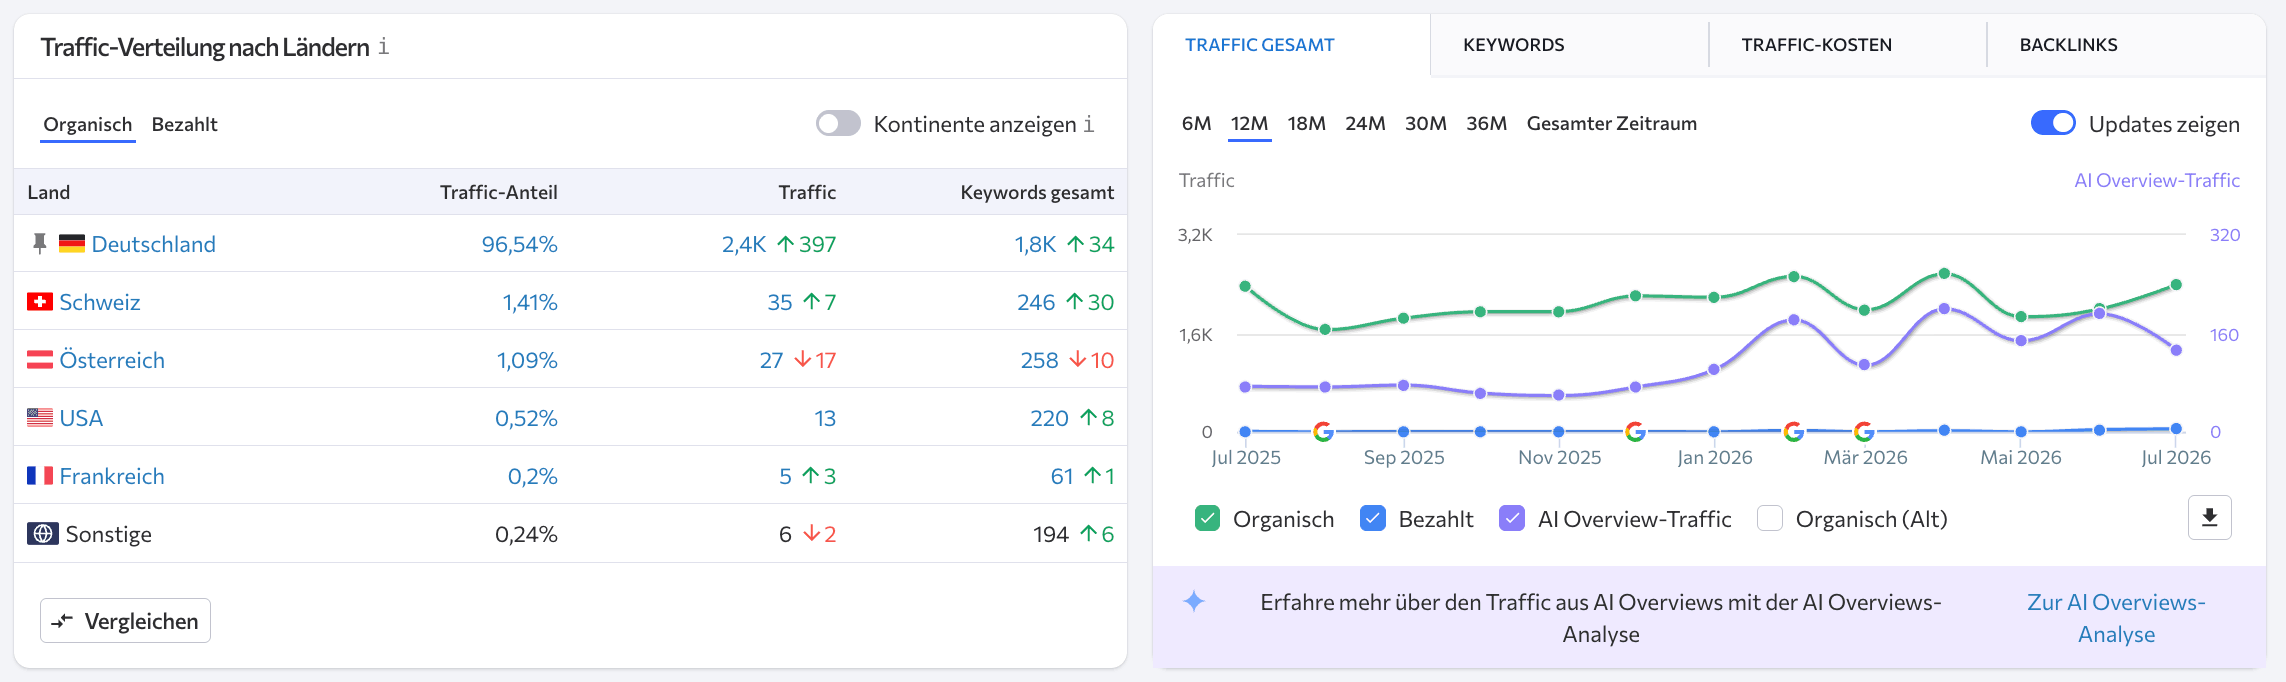Select the 24M time range
Screen dimensions: 2286x682
coord(1366,124)
